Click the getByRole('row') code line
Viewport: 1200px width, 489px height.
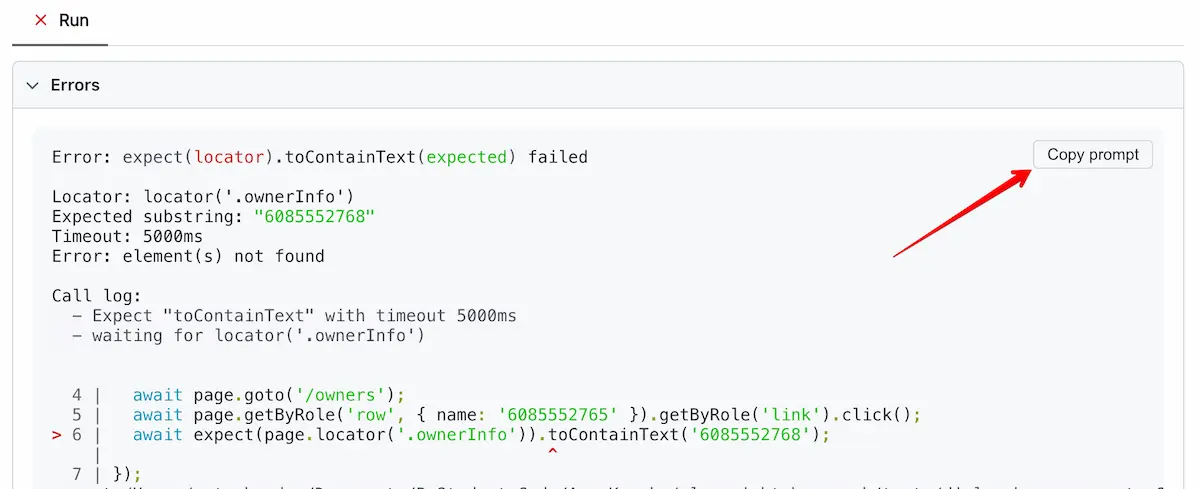point(525,415)
